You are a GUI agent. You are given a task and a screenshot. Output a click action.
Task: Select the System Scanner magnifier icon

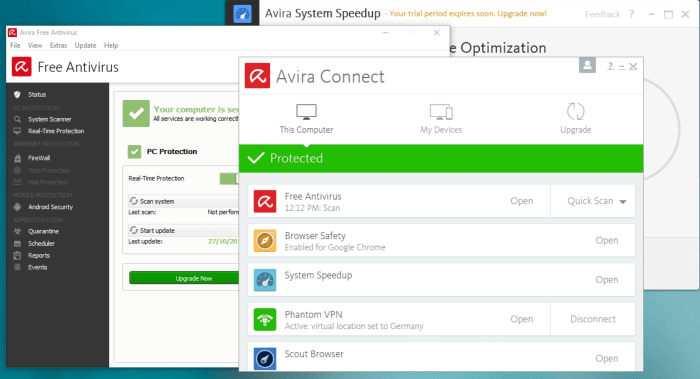17,119
